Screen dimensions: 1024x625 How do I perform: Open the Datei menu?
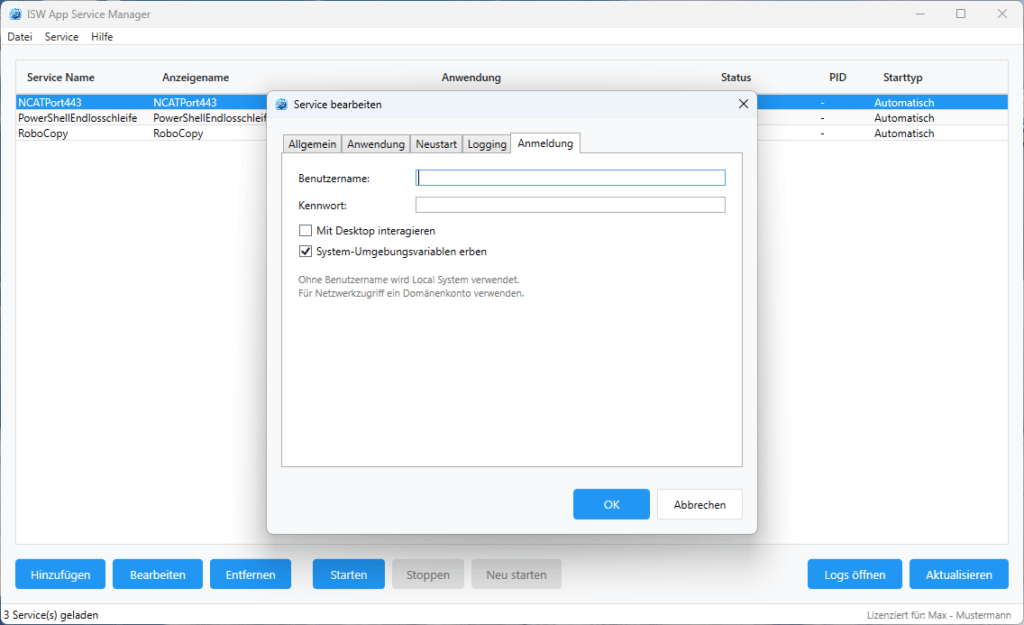click(x=19, y=36)
